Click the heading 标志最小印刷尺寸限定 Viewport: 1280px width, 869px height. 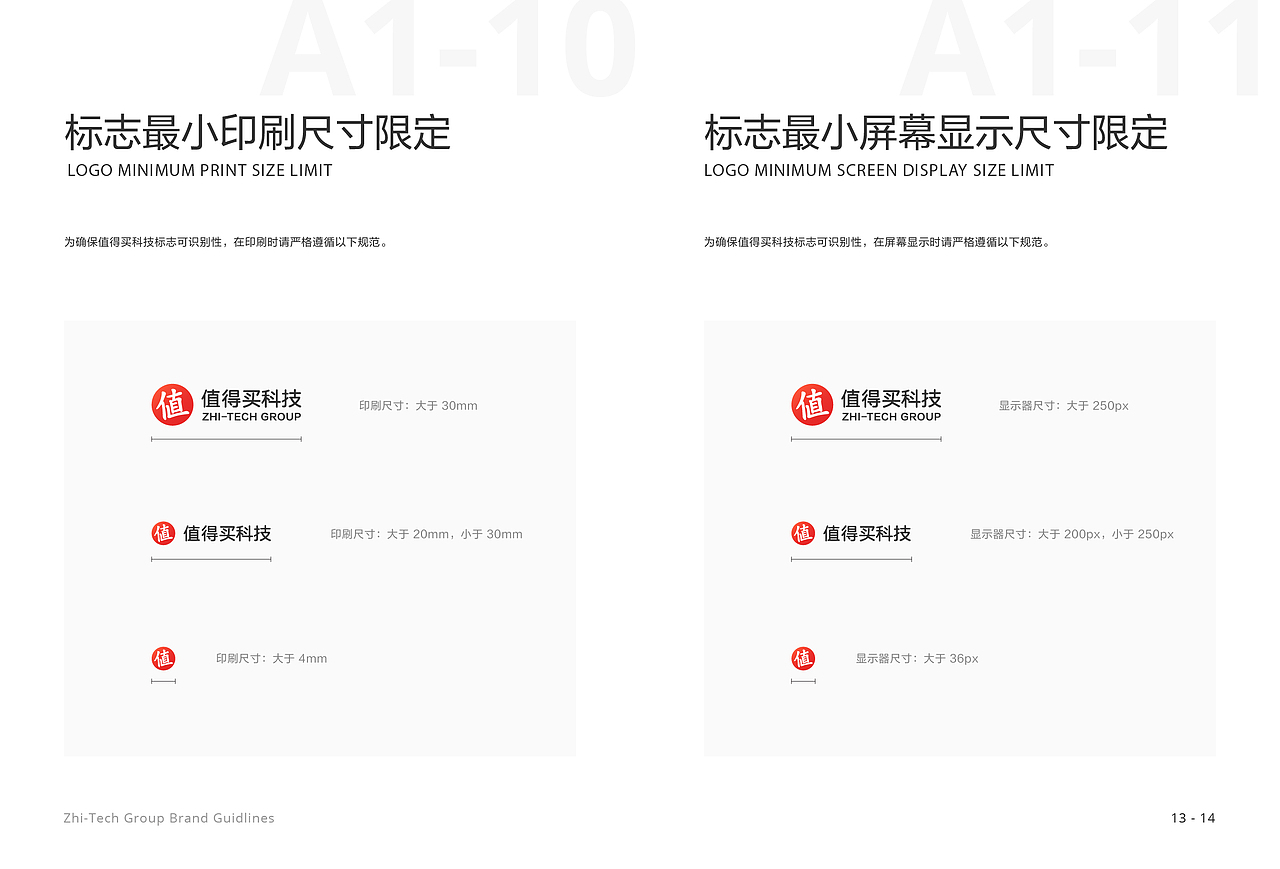pos(258,133)
